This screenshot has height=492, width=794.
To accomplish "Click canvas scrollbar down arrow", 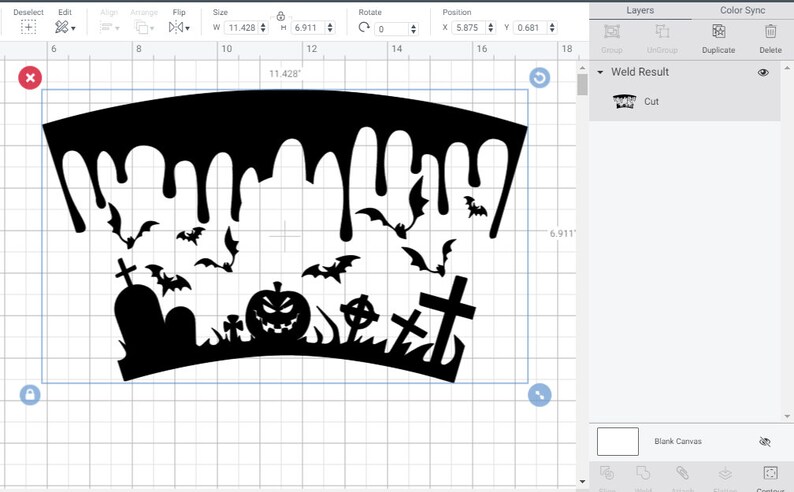I will [582, 482].
